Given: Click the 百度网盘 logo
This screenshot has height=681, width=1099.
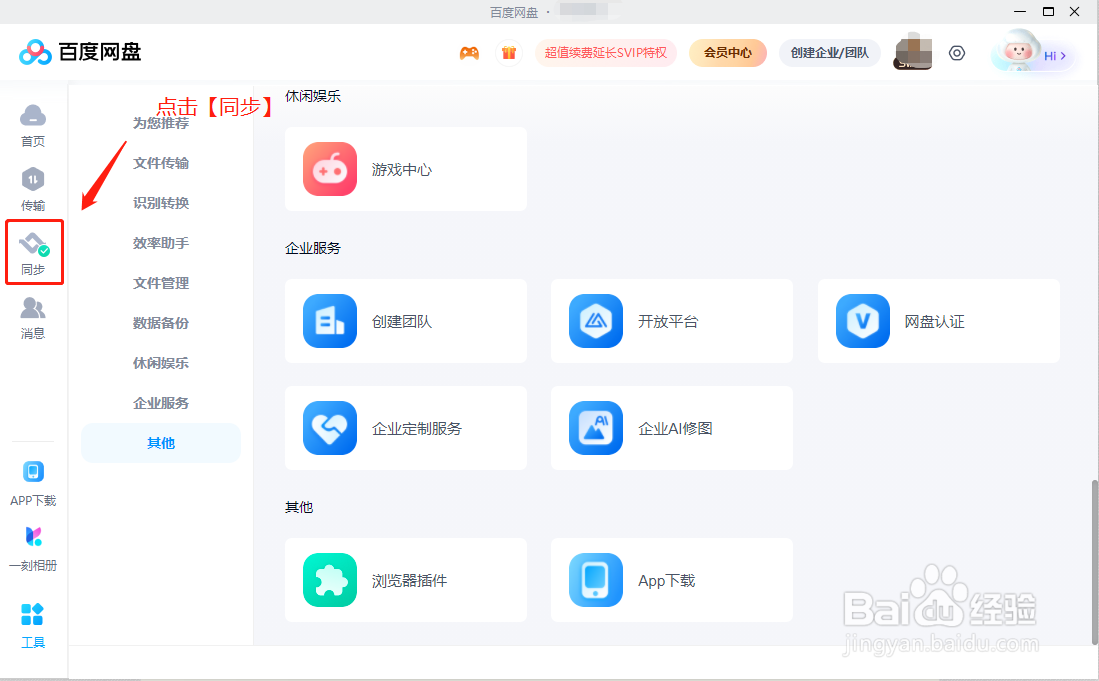Looking at the screenshot, I should tap(80, 52).
